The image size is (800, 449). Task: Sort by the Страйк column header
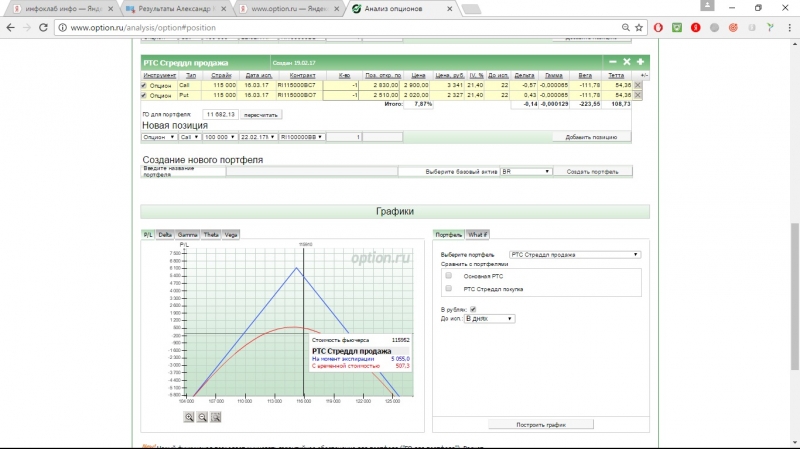221,75
